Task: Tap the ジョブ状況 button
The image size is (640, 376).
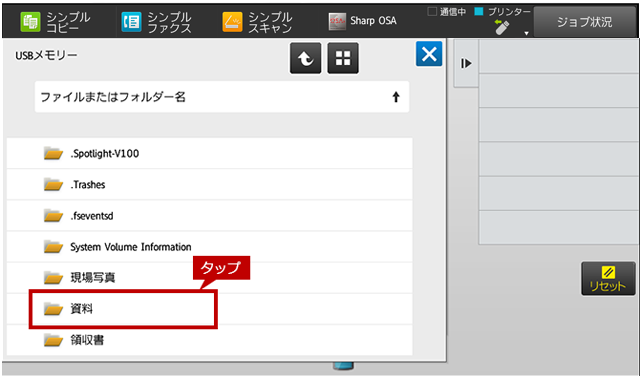Action: click(x=584, y=22)
